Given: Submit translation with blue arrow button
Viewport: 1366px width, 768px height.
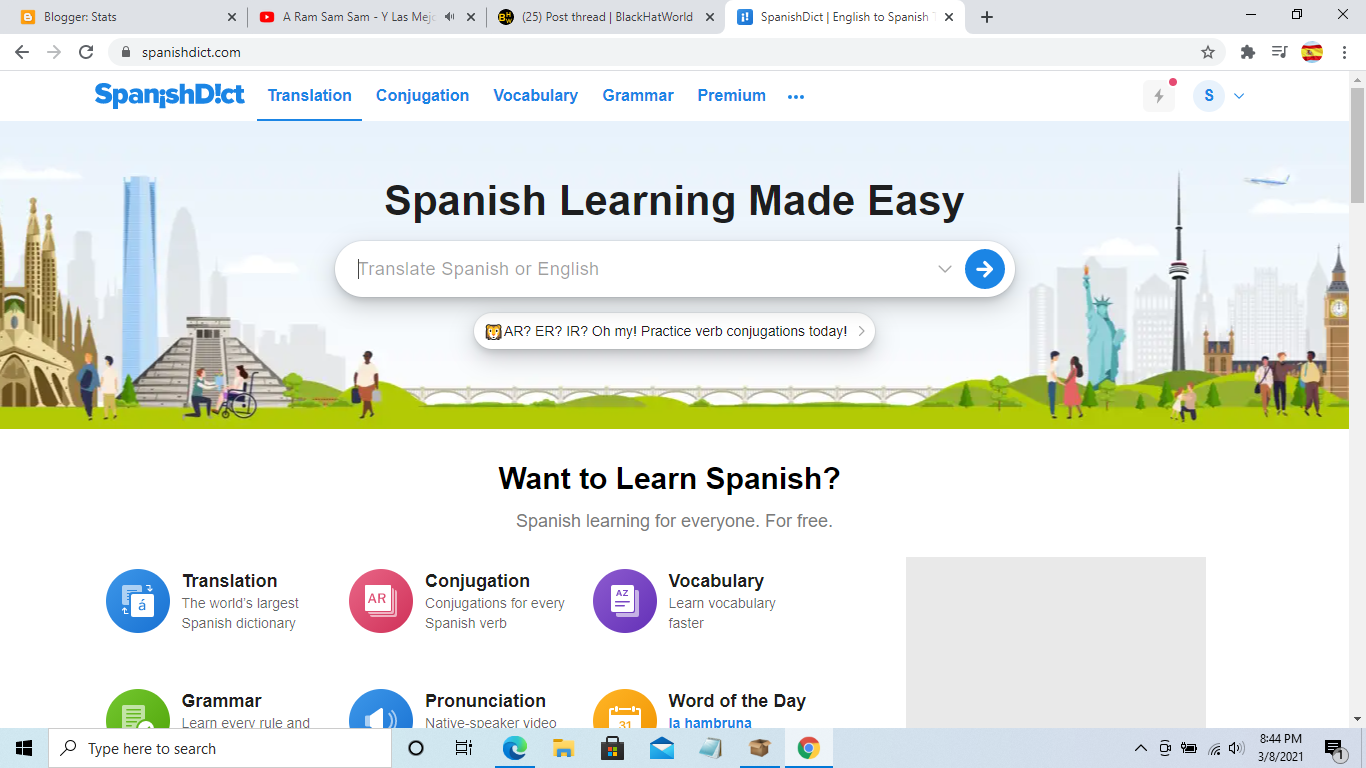Looking at the screenshot, I should coord(985,269).
